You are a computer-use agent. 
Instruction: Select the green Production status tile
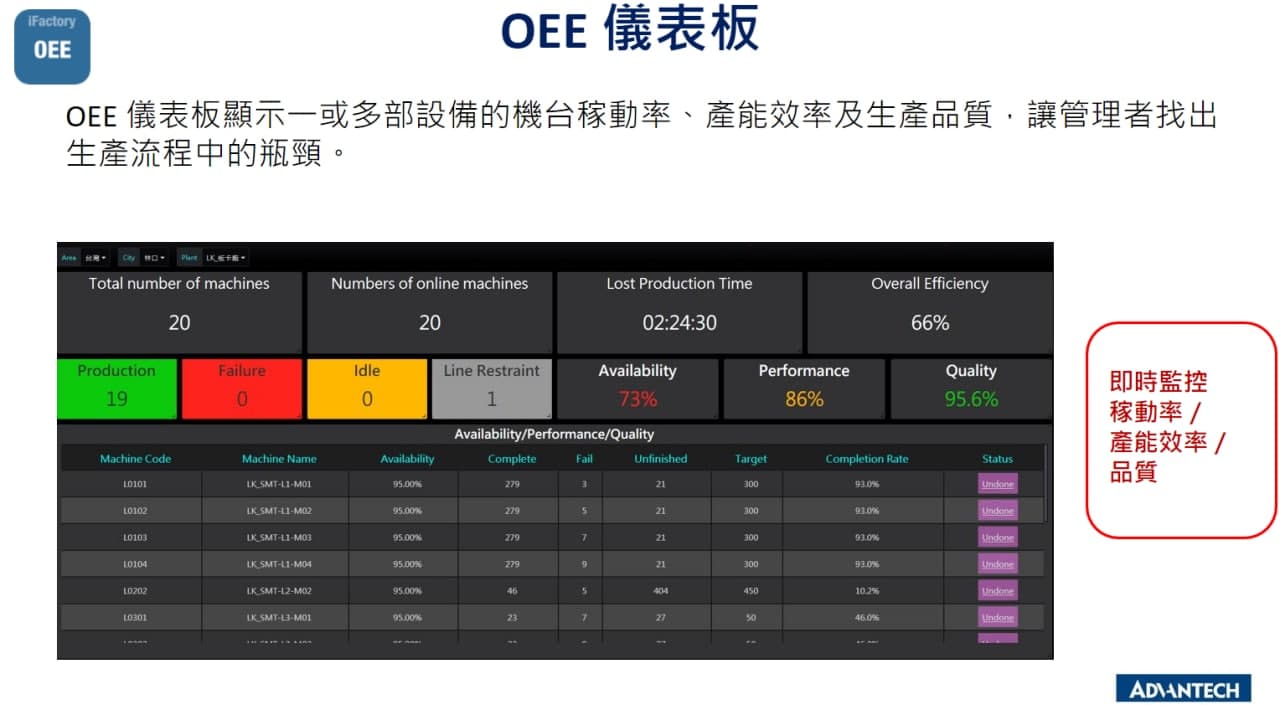(117, 388)
